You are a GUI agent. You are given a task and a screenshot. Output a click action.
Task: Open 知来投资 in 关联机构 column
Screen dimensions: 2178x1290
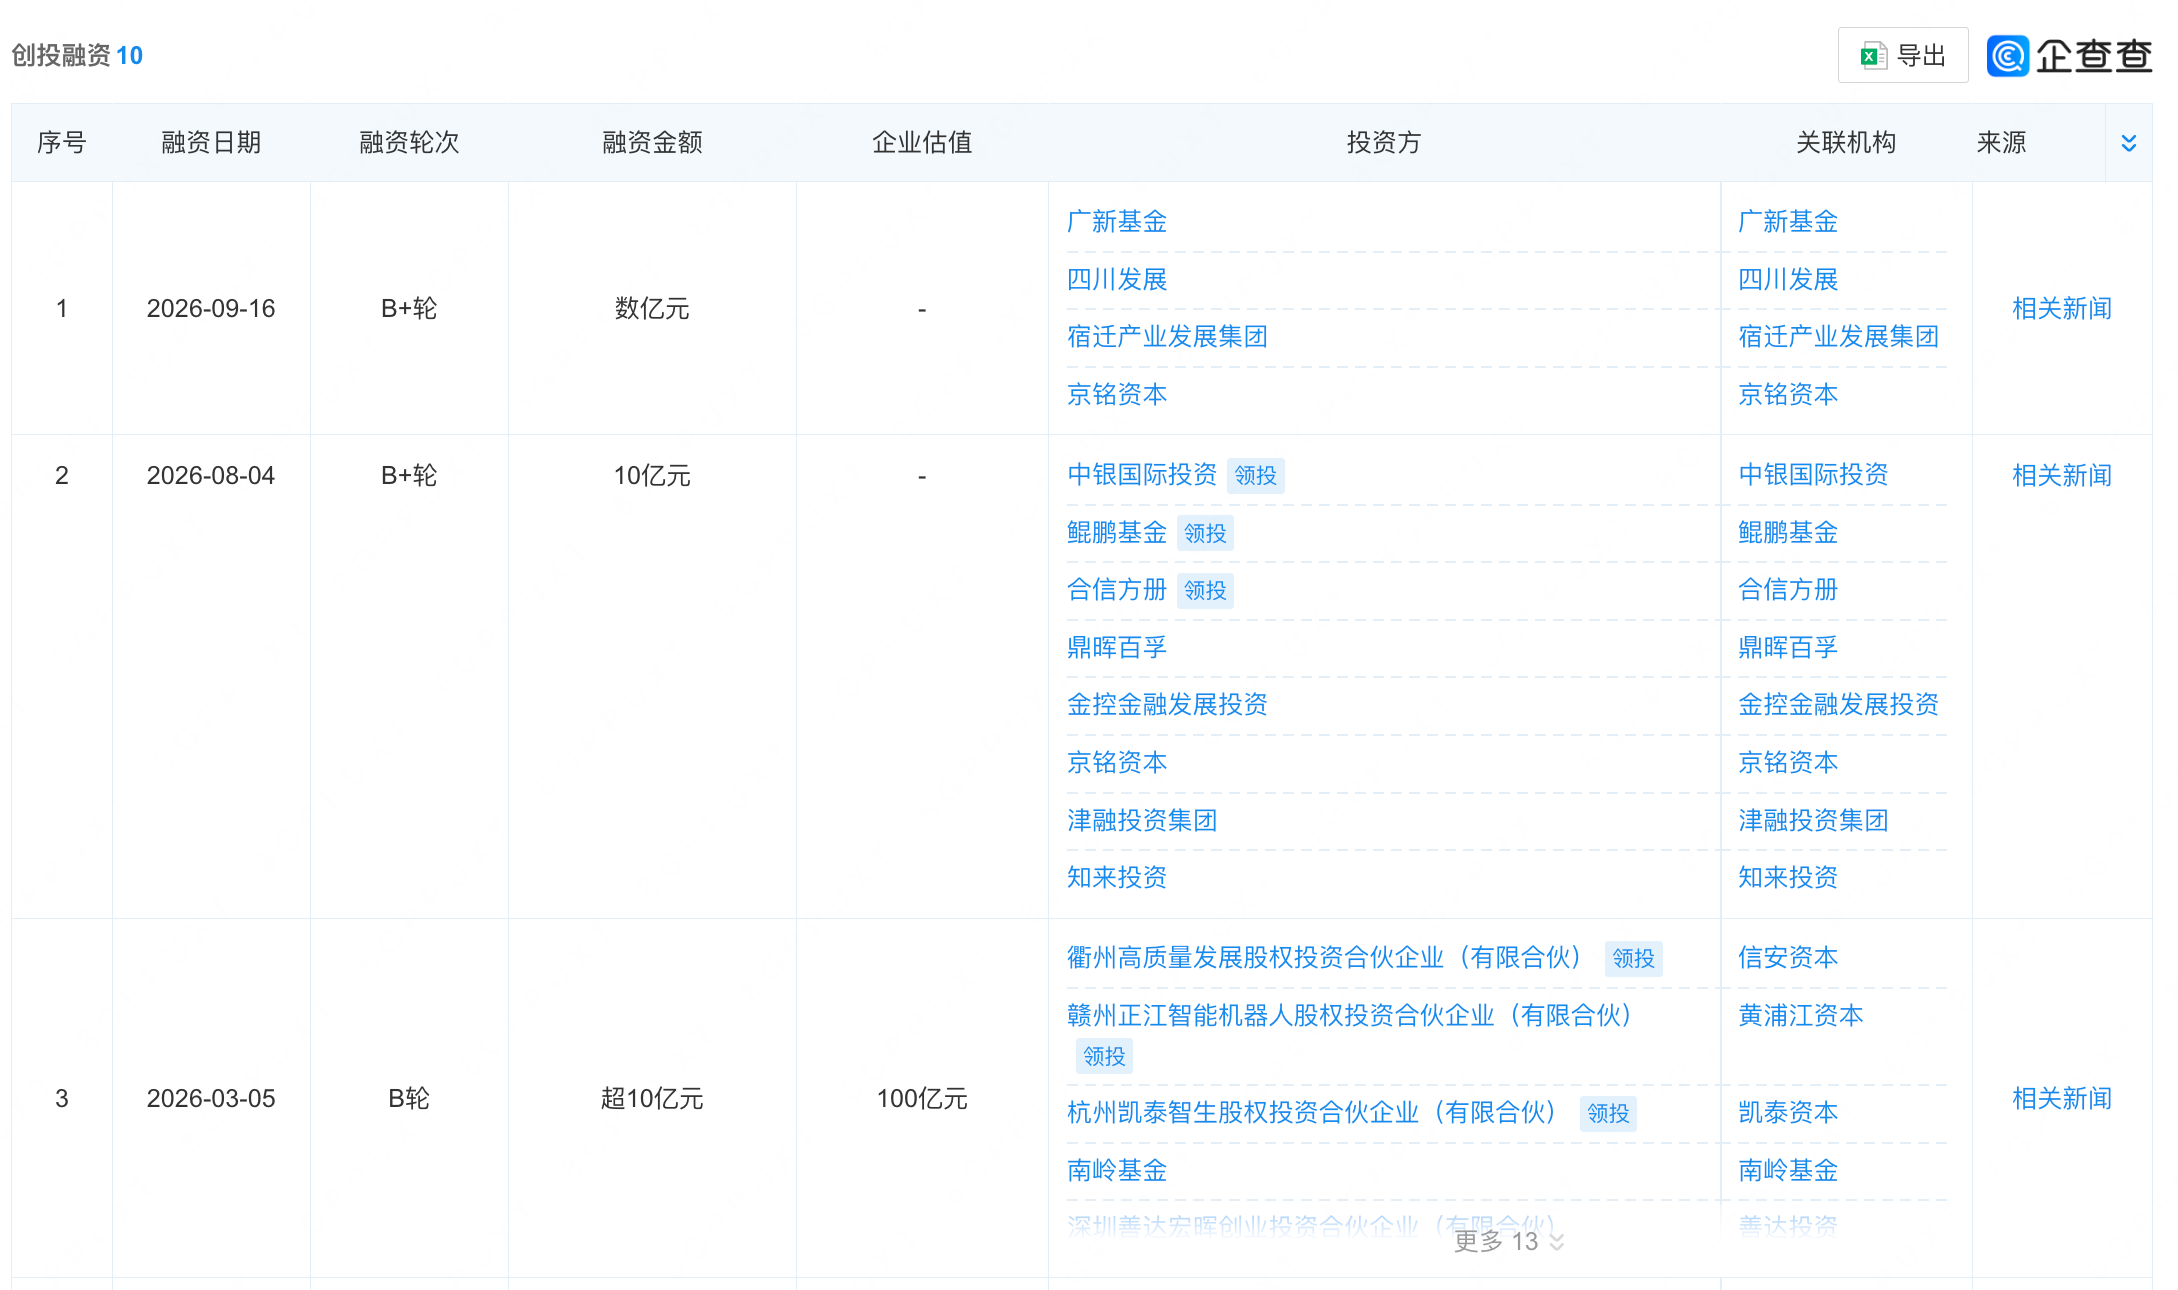tap(1787, 877)
